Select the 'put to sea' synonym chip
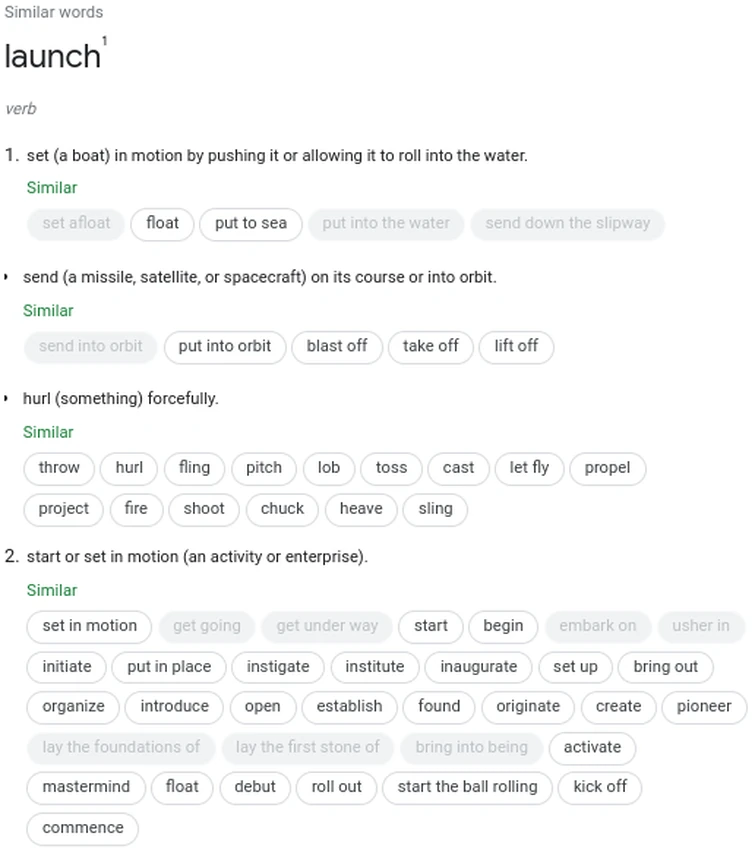 pyautogui.click(x=250, y=223)
